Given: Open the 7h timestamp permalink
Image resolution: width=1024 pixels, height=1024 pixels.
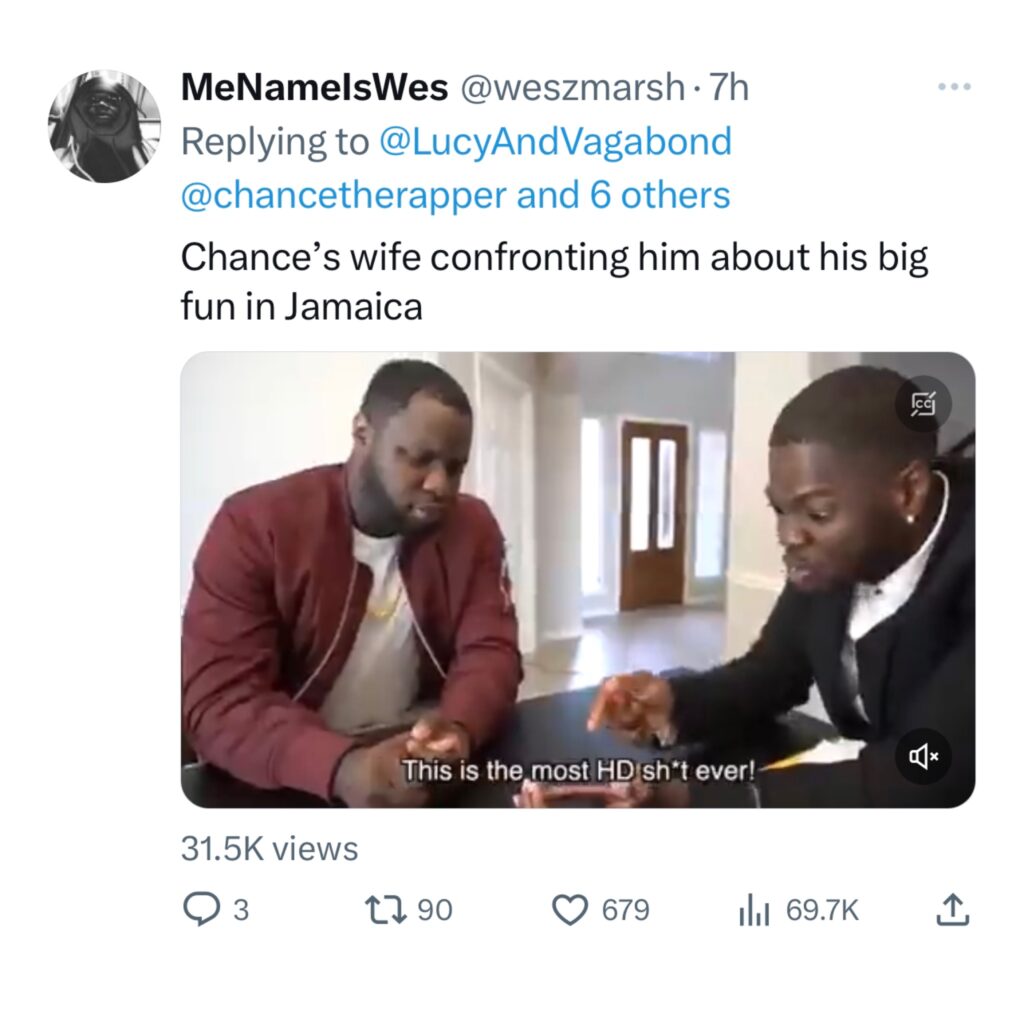Looking at the screenshot, I should (x=729, y=88).
